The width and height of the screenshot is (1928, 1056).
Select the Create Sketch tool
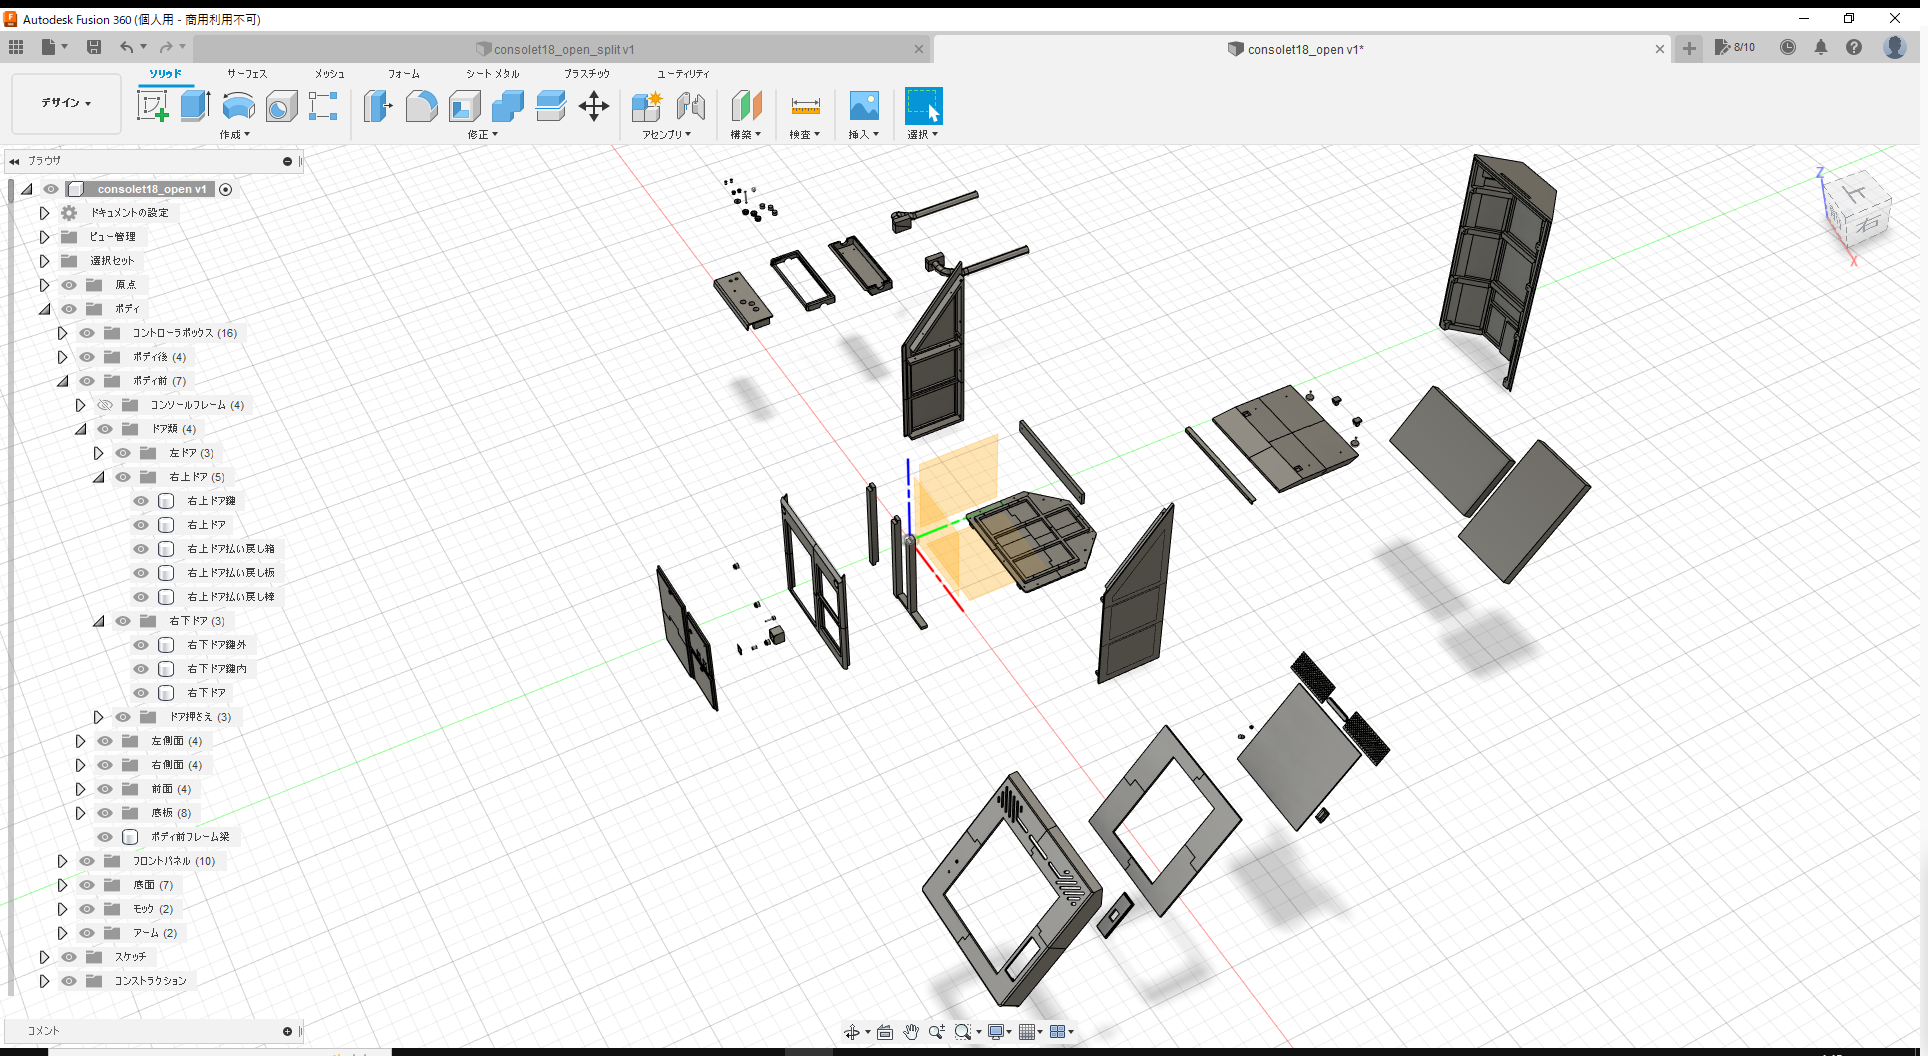tap(152, 105)
